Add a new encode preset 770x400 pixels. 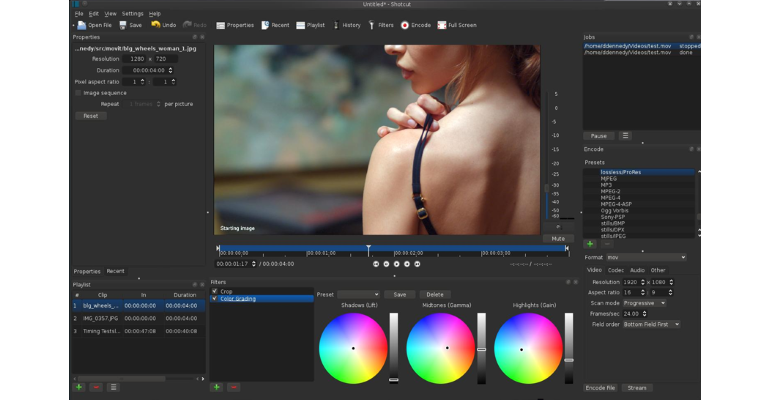point(590,244)
